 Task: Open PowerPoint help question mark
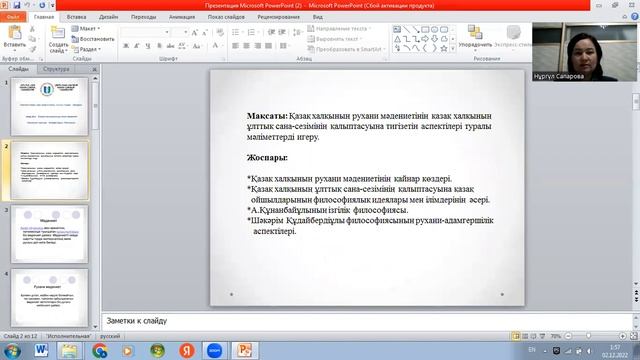(635, 17)
